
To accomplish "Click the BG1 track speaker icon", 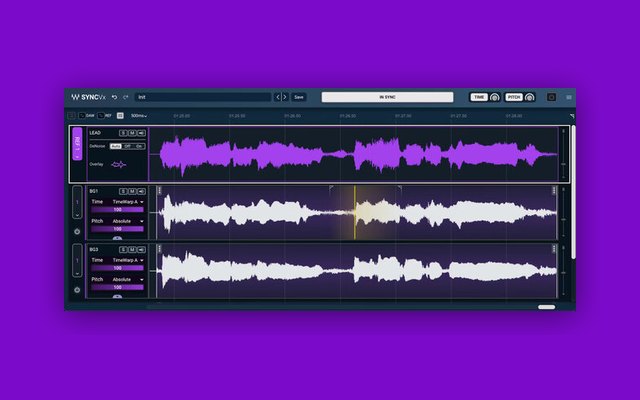I will coord(141,191).
